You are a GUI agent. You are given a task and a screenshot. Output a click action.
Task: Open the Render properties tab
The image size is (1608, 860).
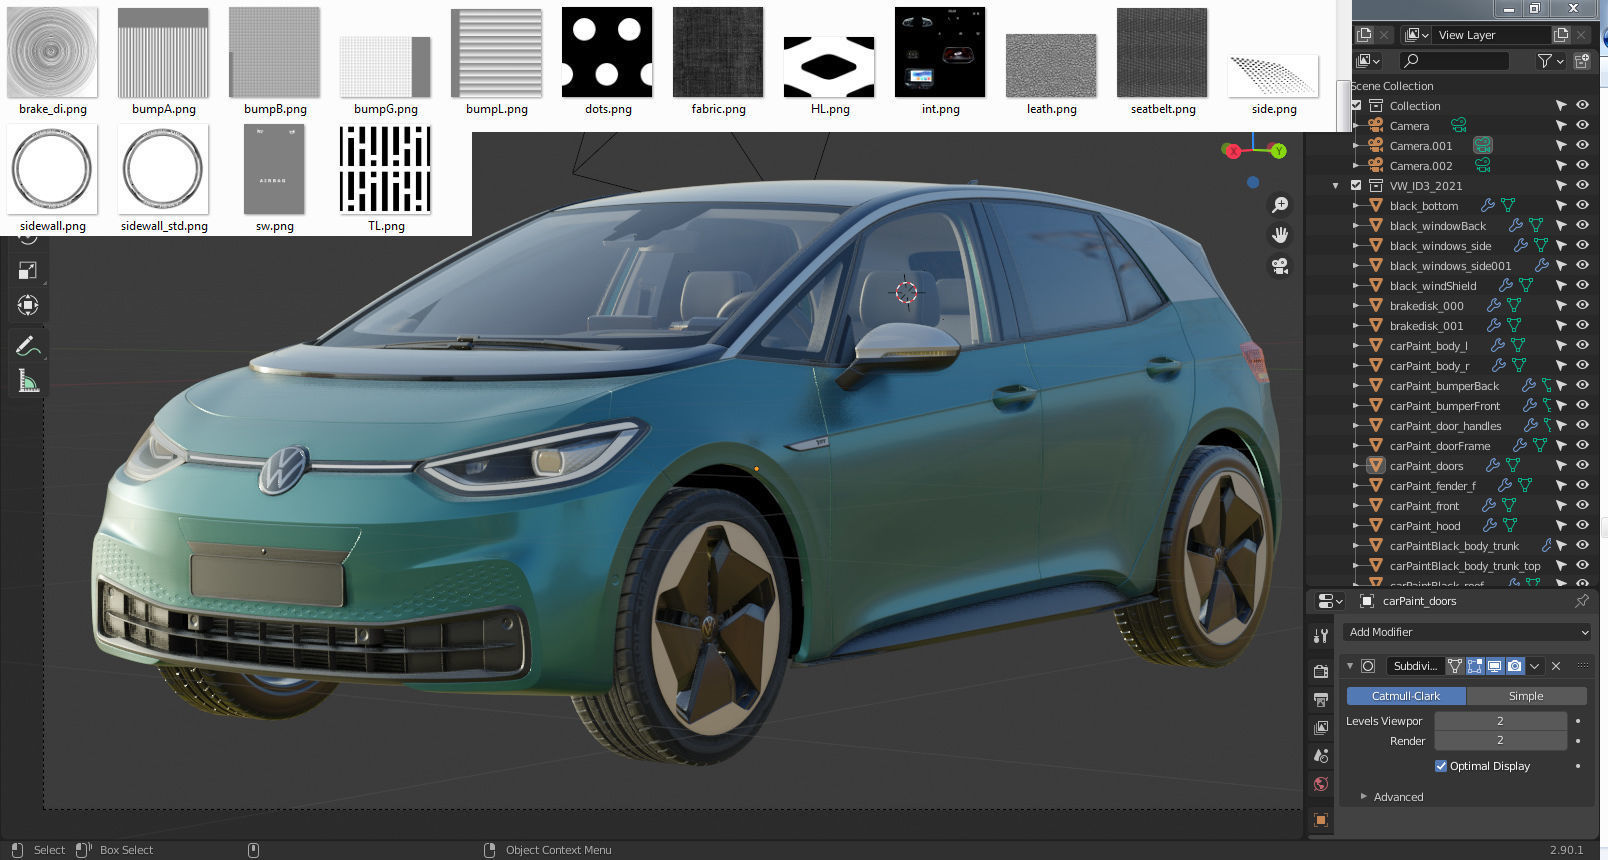1321,671
